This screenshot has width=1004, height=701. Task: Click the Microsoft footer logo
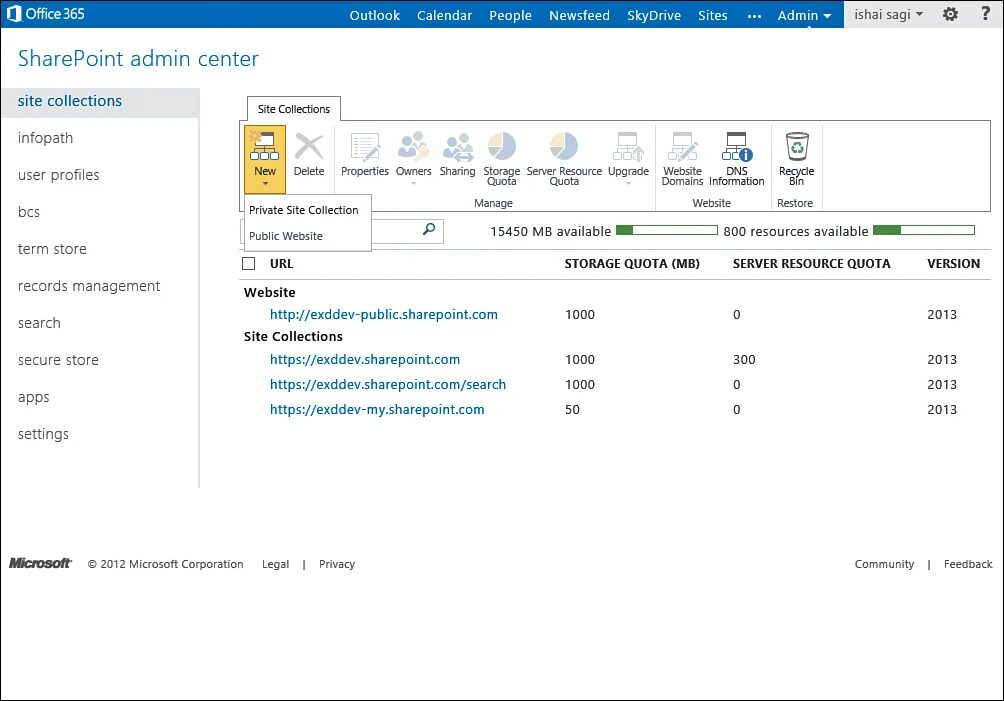(x=40, y=563)
